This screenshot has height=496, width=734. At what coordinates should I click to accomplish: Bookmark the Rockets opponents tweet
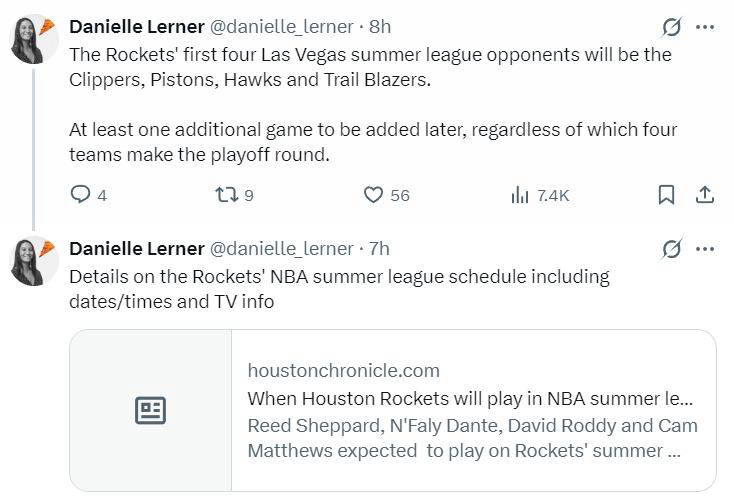pos(666,195)
